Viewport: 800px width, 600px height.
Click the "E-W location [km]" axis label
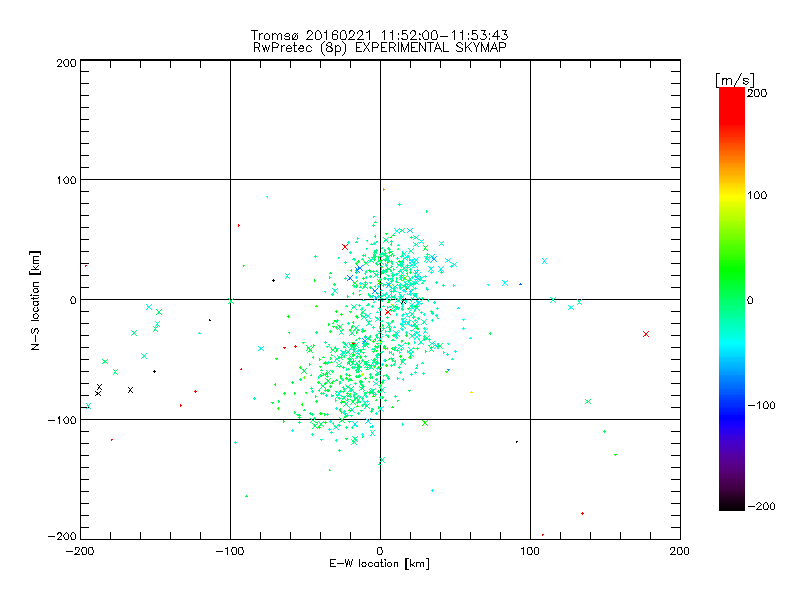point(379,564)
